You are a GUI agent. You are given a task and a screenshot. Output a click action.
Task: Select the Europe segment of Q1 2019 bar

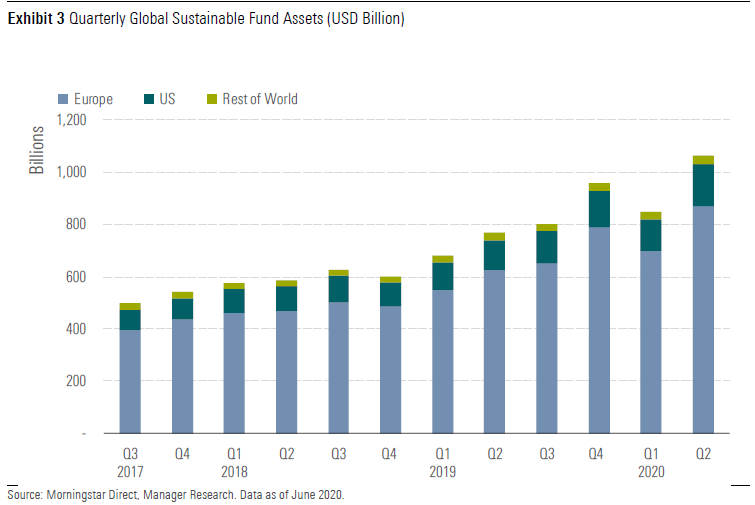[442, 361]
